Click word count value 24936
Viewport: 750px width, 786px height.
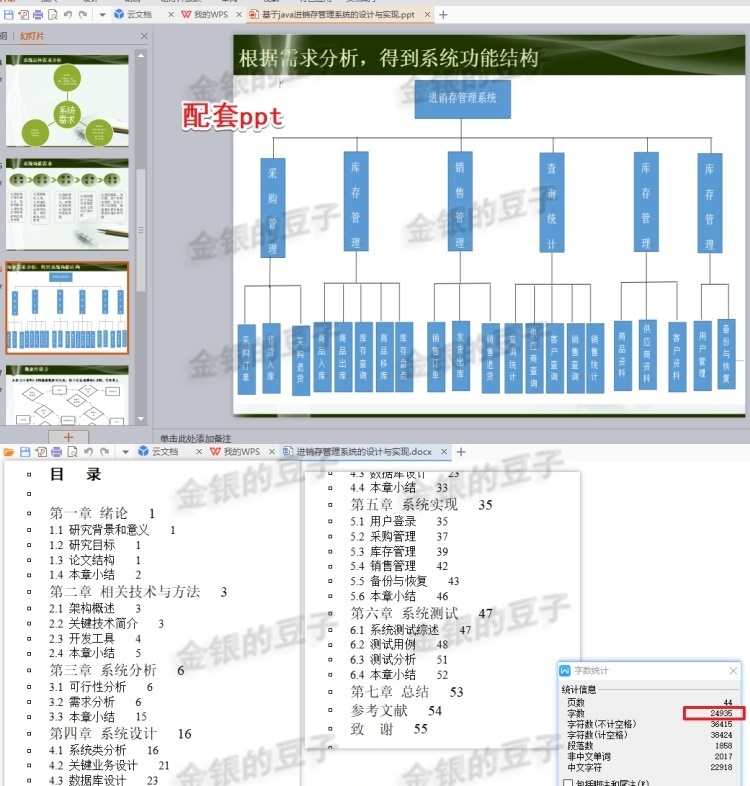point(721,713)
